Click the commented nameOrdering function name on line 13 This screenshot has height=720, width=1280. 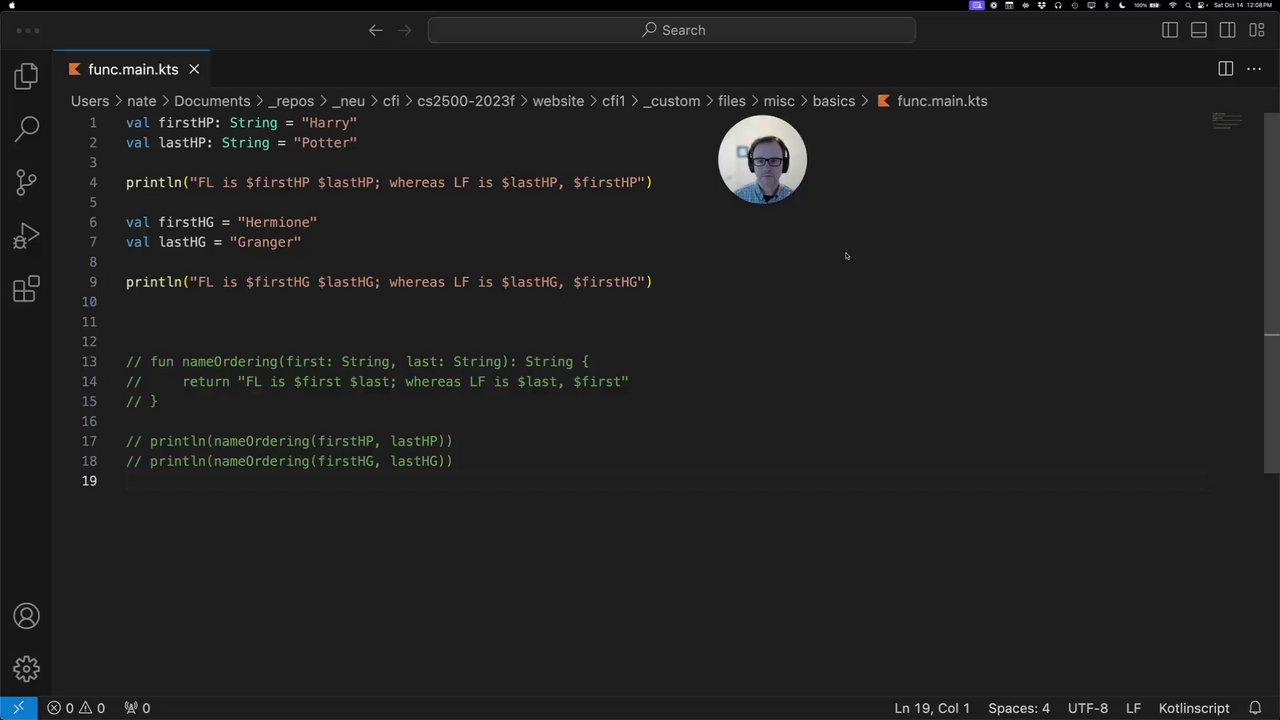tap(230, 362)
